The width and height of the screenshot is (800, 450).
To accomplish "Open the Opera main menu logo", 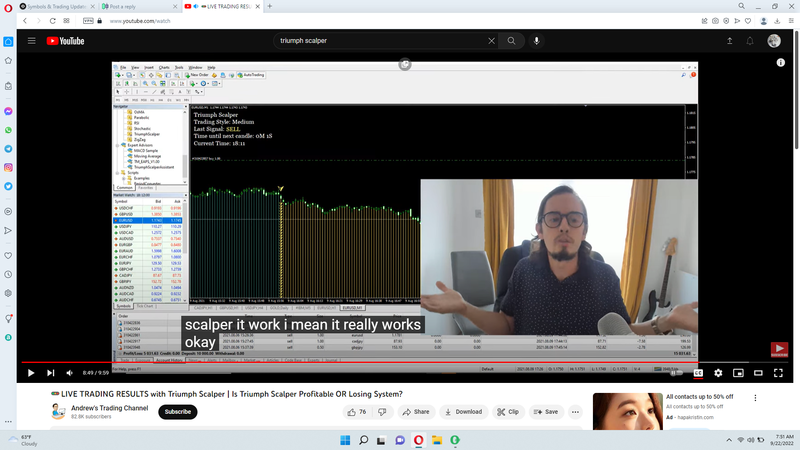I will click(8, 7).
